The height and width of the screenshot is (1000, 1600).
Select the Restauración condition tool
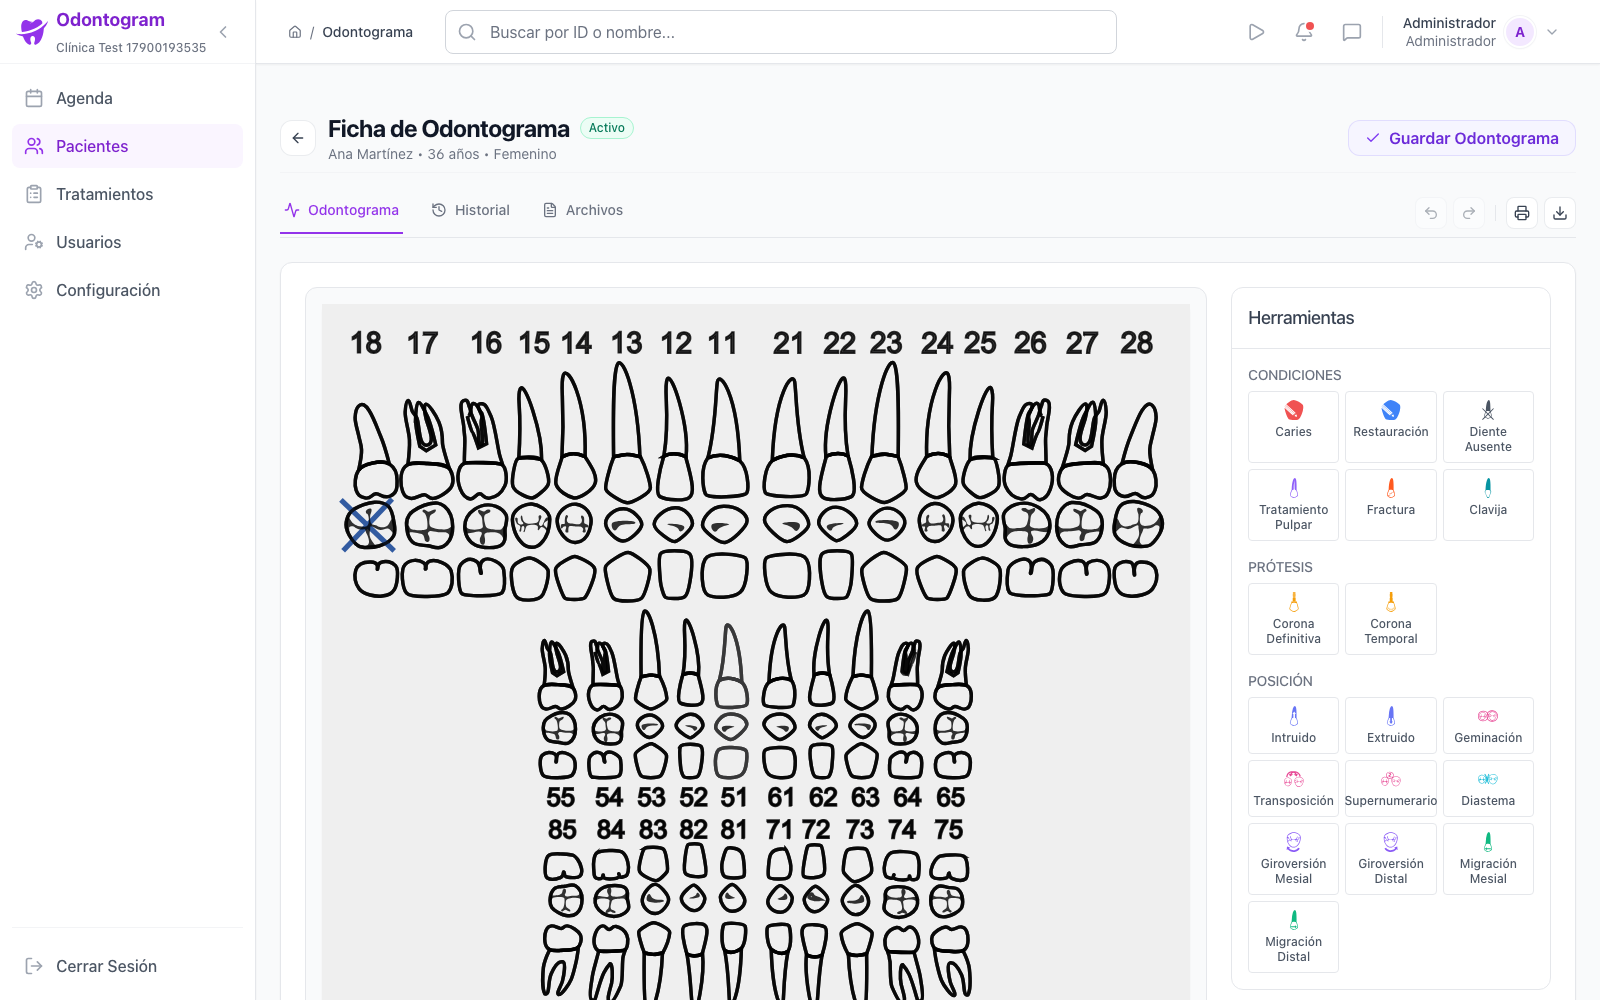click(x=1391, y=427)
